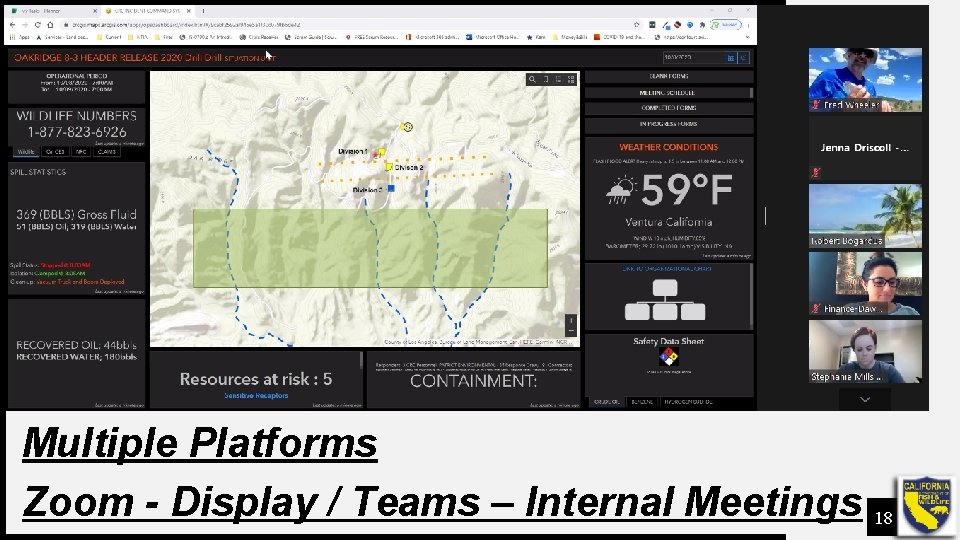
Task: Zoom out on the map with minus
Action: click(x=571, y=331)
